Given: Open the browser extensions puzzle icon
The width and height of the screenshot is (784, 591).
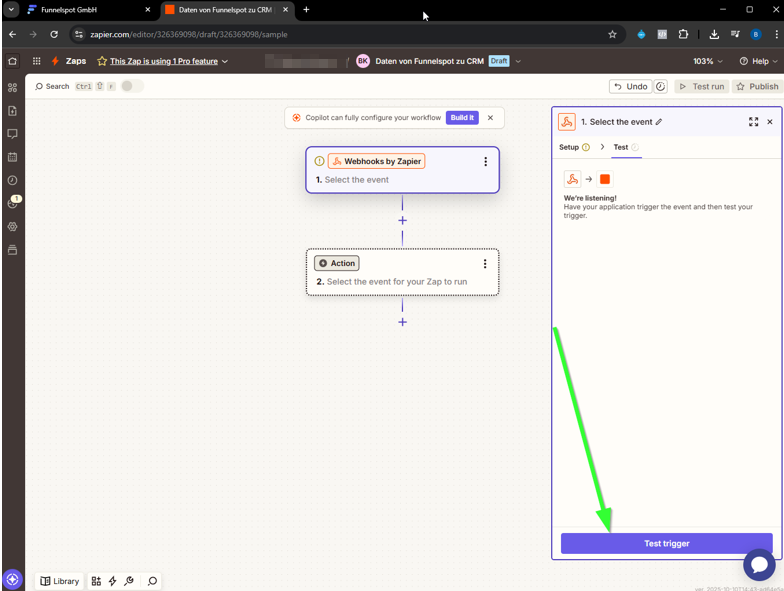Looking at the screenshot, I should pos(683,34).
